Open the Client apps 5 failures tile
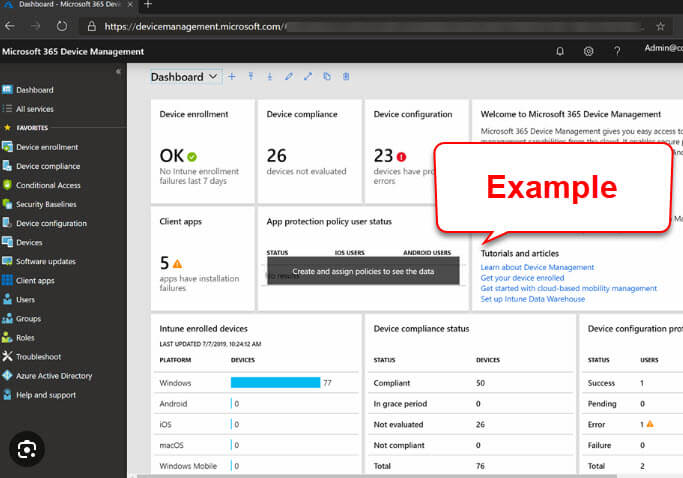The image size is (683, 478). click(x=203, y=258)
